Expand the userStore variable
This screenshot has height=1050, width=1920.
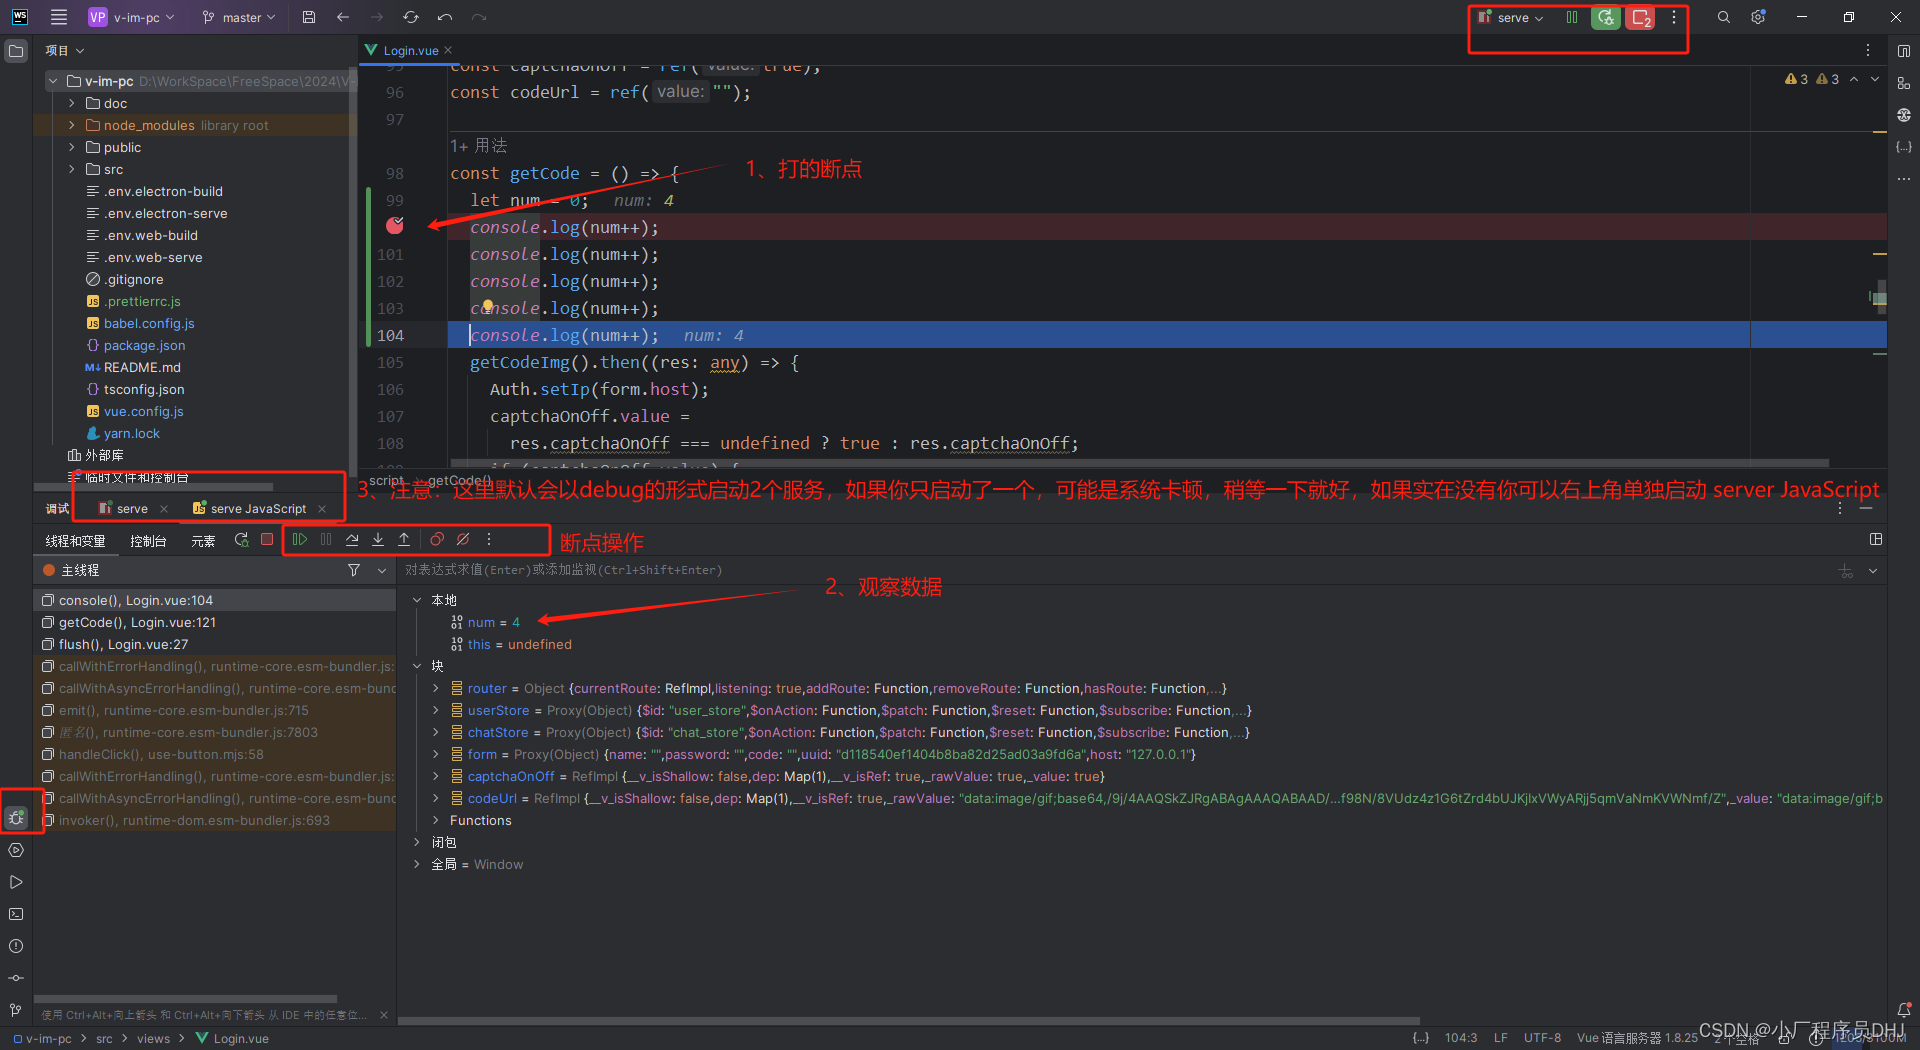pos(436,710)
